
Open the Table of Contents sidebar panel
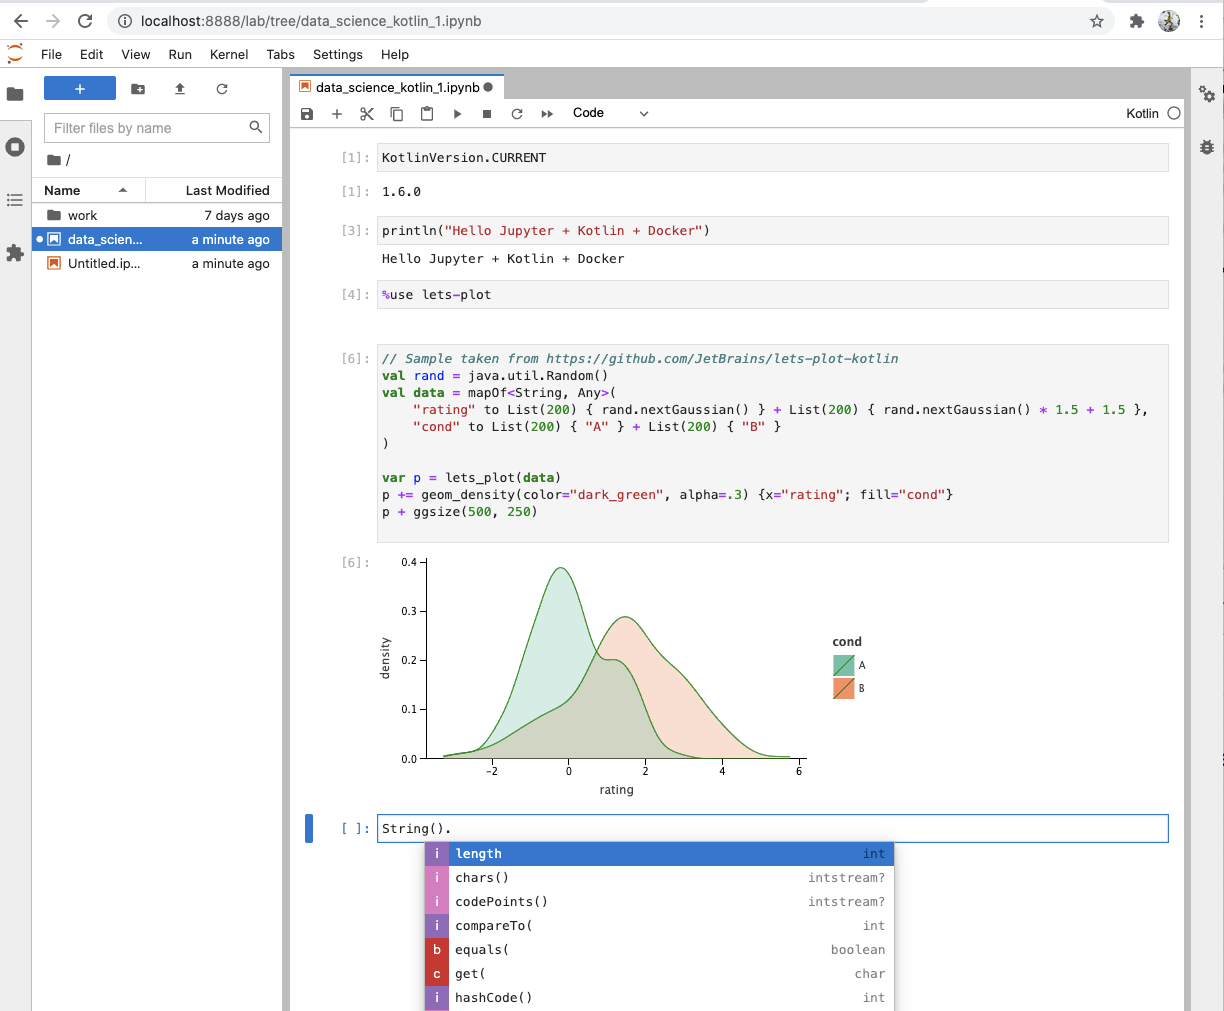[x=15, y=200]
